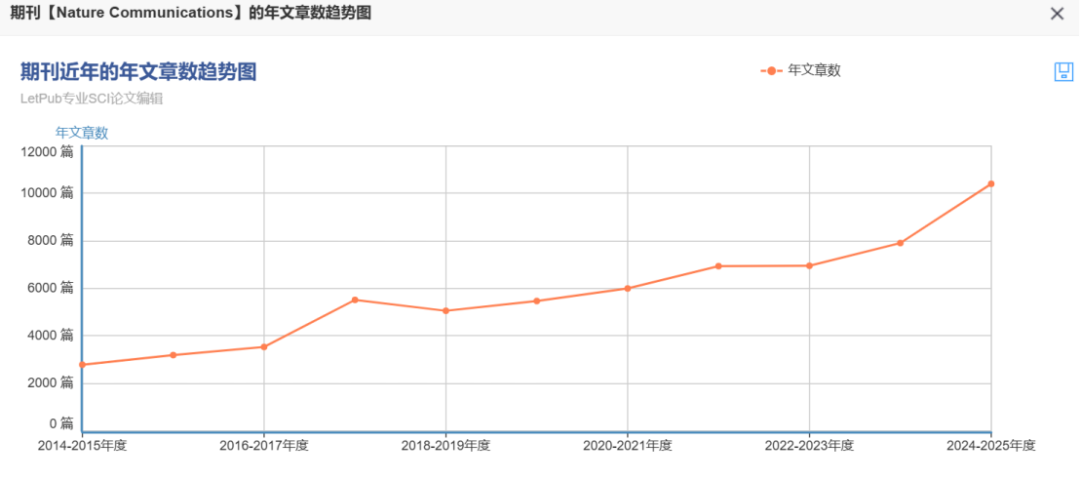Click the data point at 2020-2021年度

tap(628, 288)
